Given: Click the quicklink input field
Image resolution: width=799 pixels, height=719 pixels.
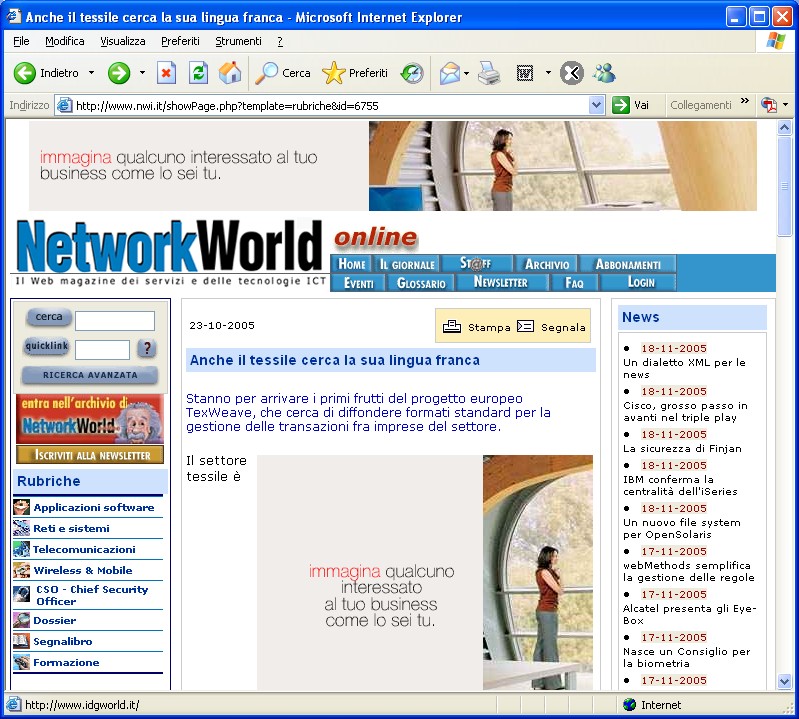Looking at the screenshot, I should click(102, 350).
